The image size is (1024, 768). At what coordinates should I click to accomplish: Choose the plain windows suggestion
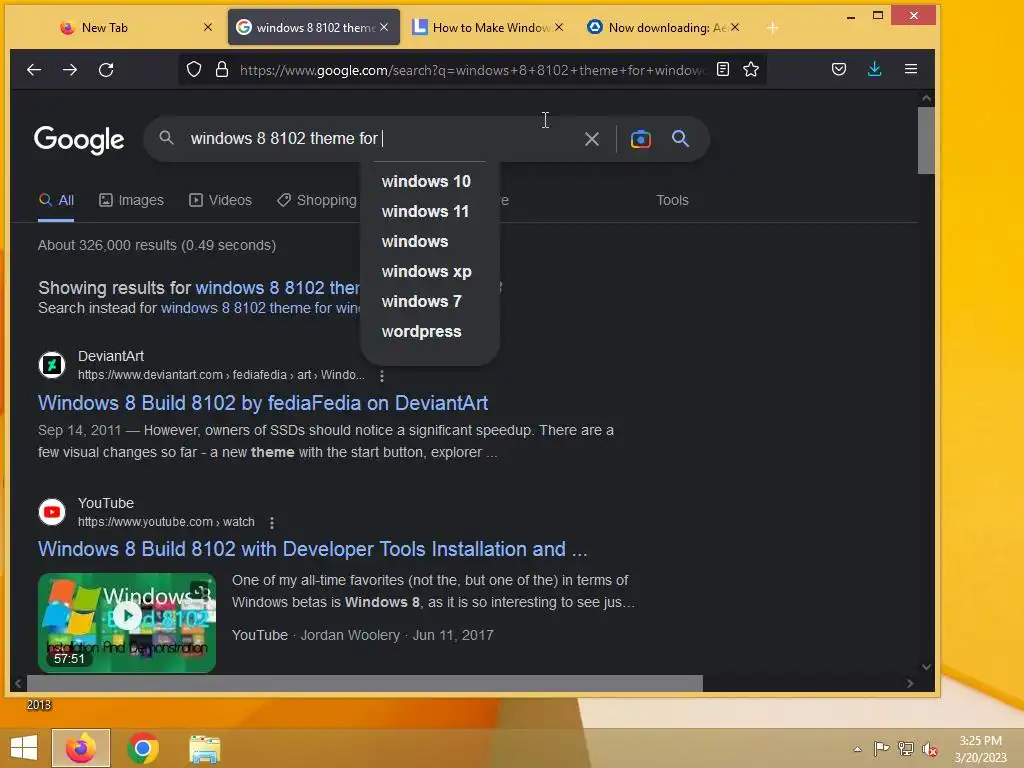click(x=429, y=242)
